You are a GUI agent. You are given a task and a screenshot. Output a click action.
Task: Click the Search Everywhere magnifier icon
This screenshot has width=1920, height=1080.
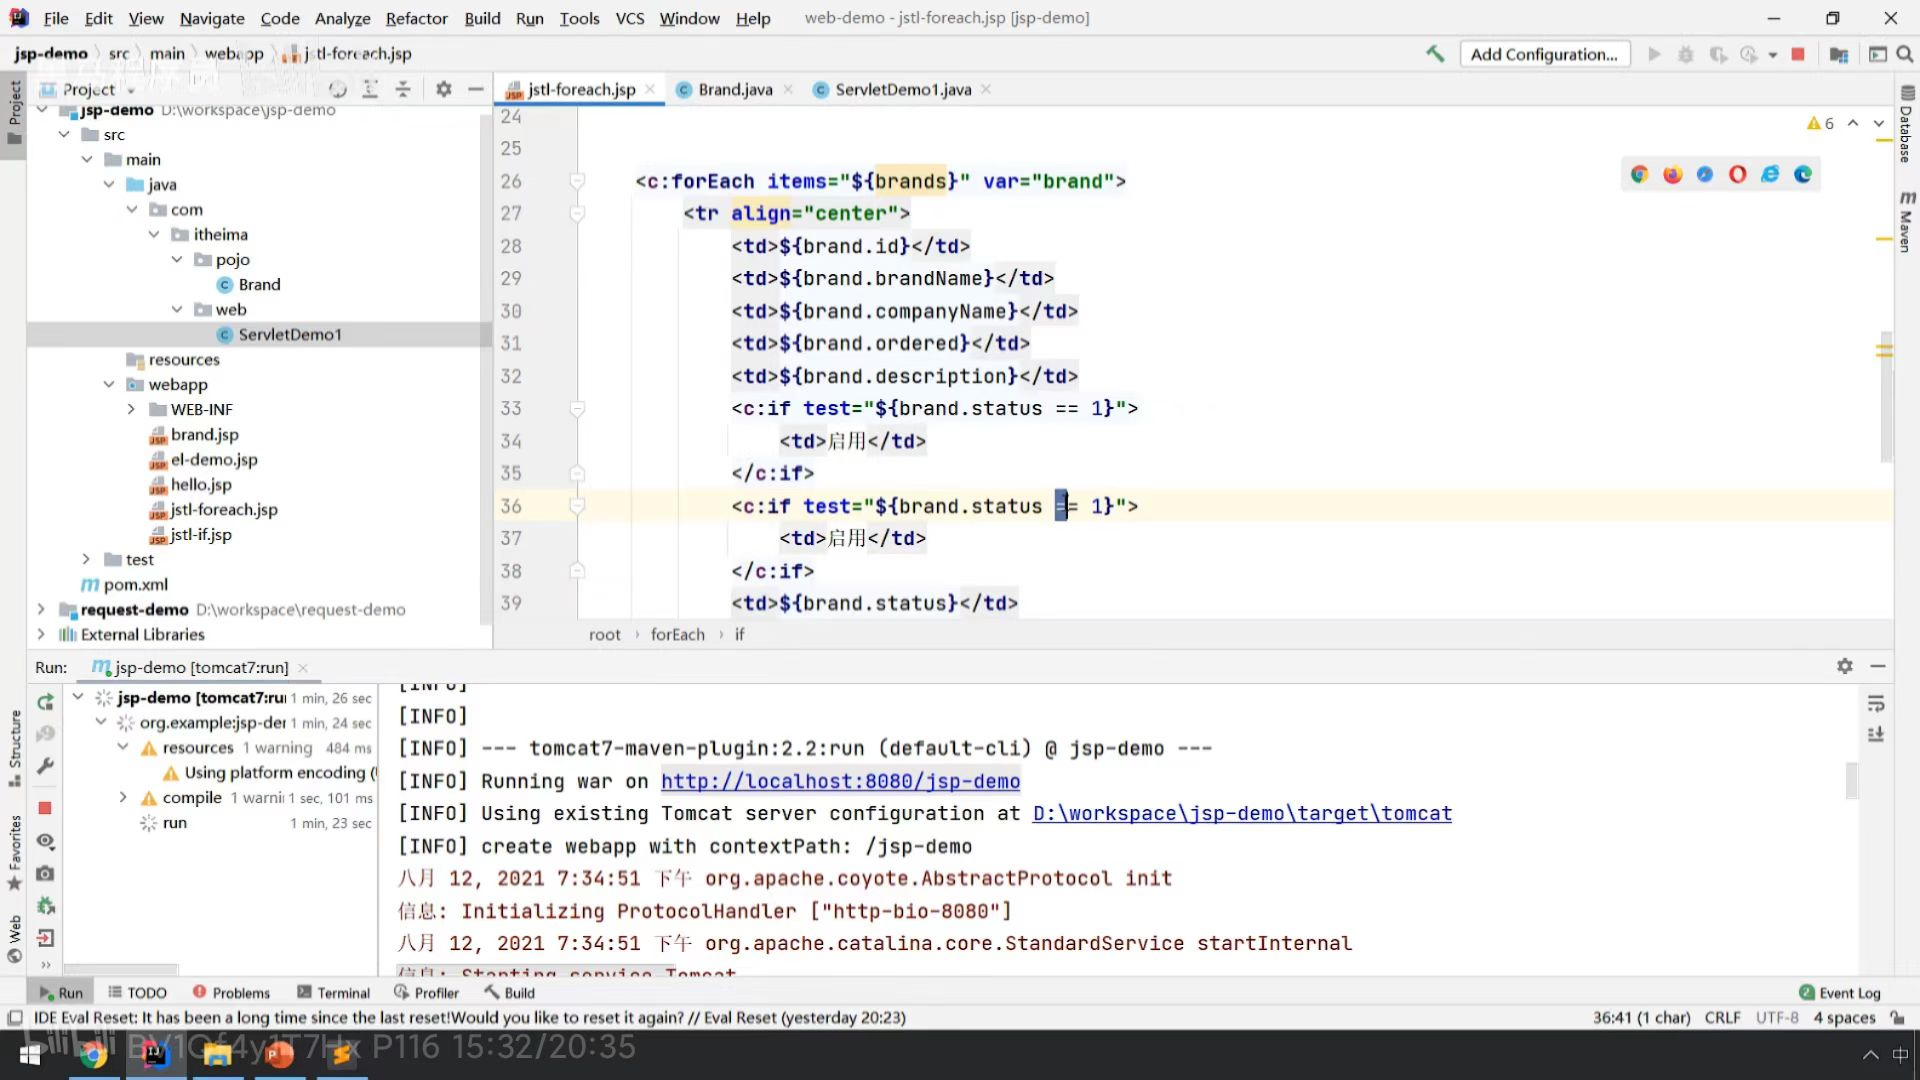(x=1905, y=54)
